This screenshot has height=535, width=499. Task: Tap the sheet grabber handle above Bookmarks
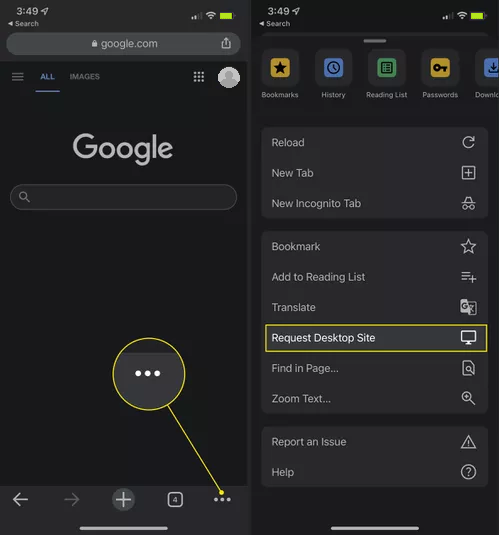(375, 41)
